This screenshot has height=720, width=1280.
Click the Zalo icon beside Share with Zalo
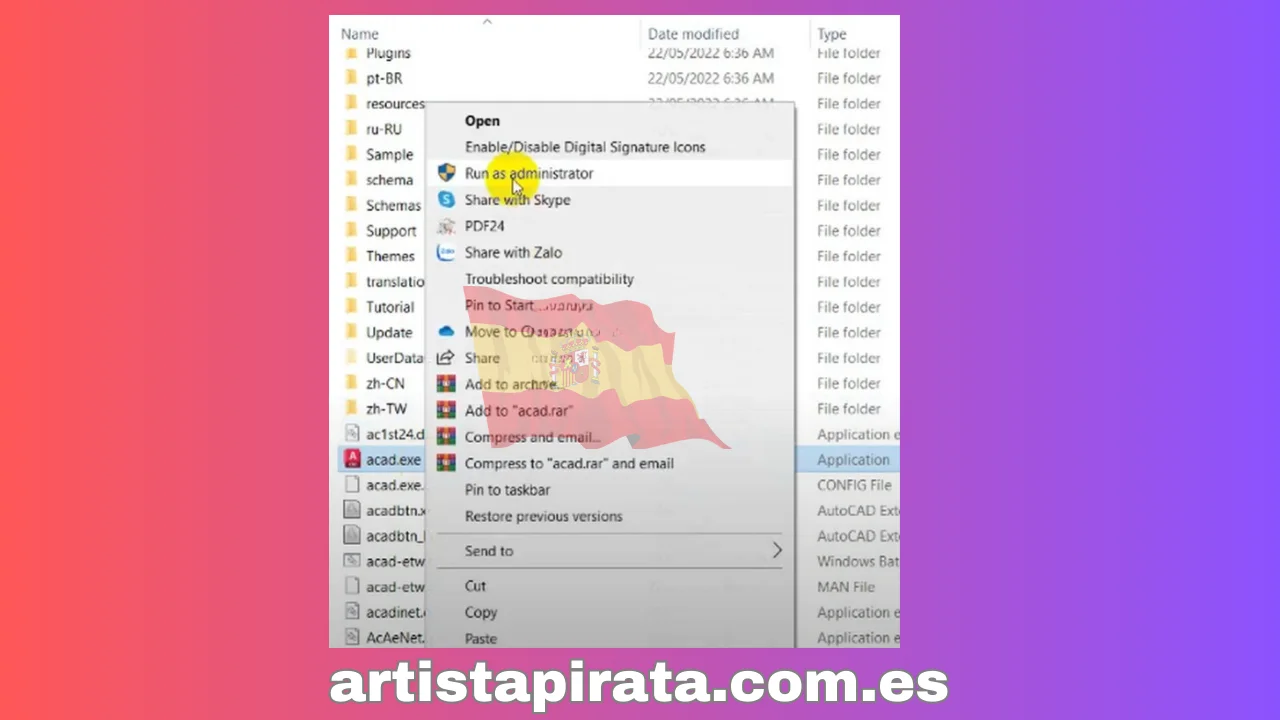[x=446, y=252]
